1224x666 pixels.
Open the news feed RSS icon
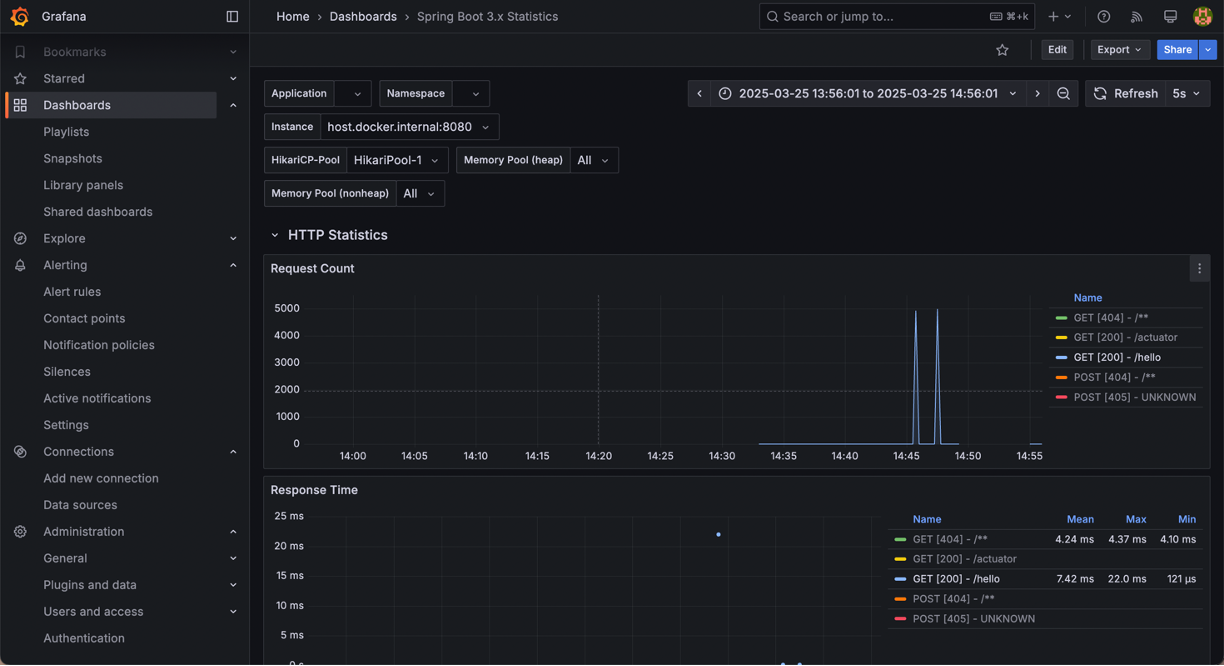point(1136,16)
